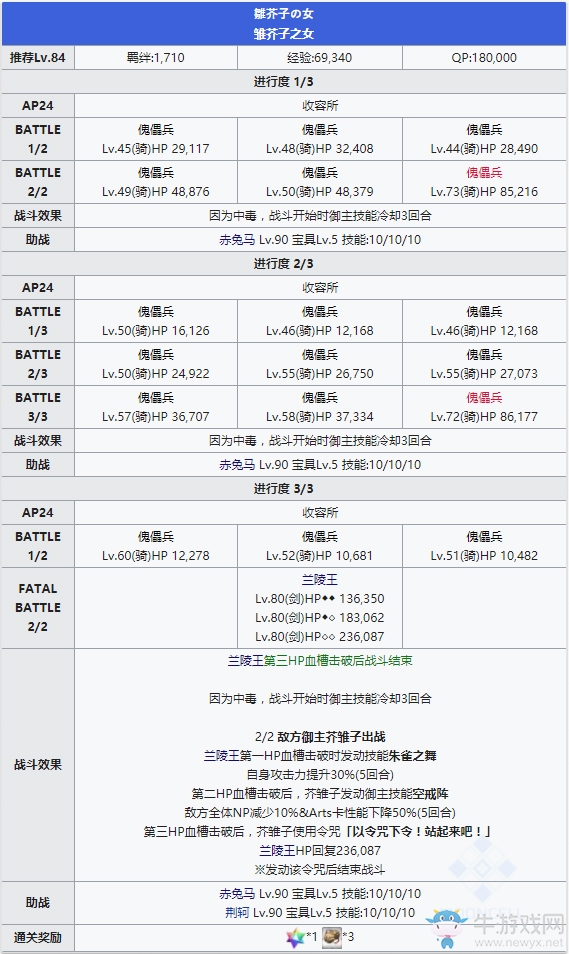Click the 敌方全体NP减少10%&Arts卡性能下降50% line
Image resolution: width=569 pixels, height=954 pixels.
(x=319, y=813)
